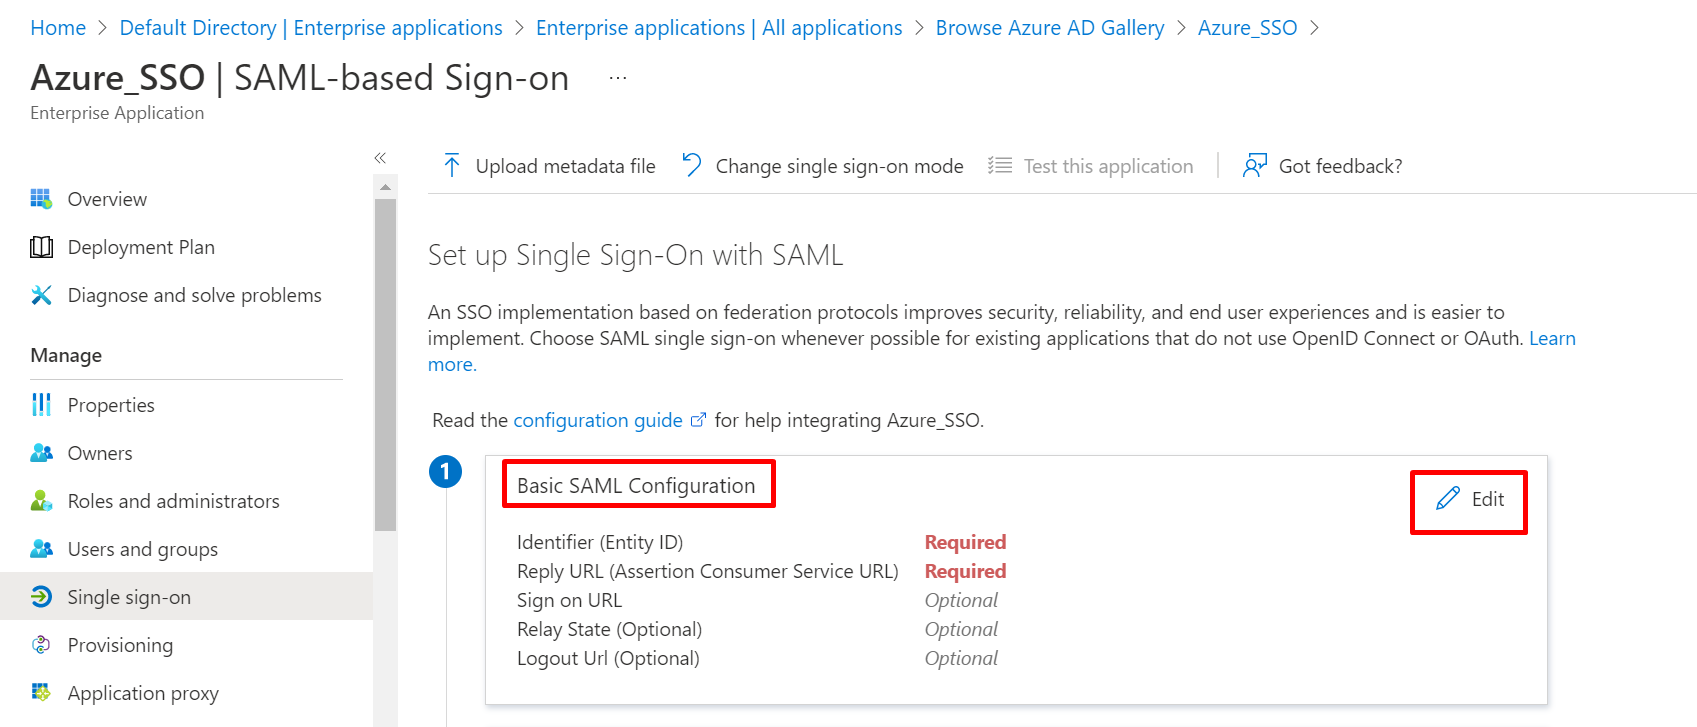Open Users and groups
Screen dimensions: 1697x727
click(x=142, y=549)
